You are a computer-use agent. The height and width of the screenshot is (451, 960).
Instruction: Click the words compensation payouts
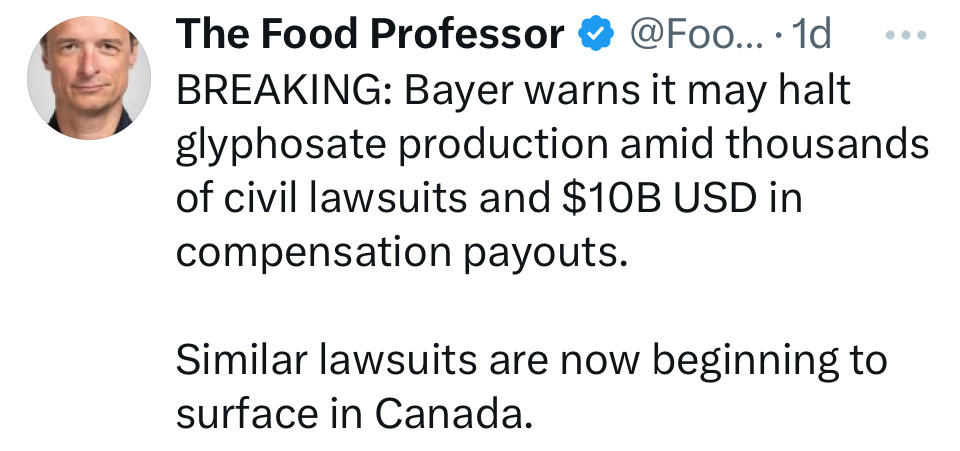402,252
